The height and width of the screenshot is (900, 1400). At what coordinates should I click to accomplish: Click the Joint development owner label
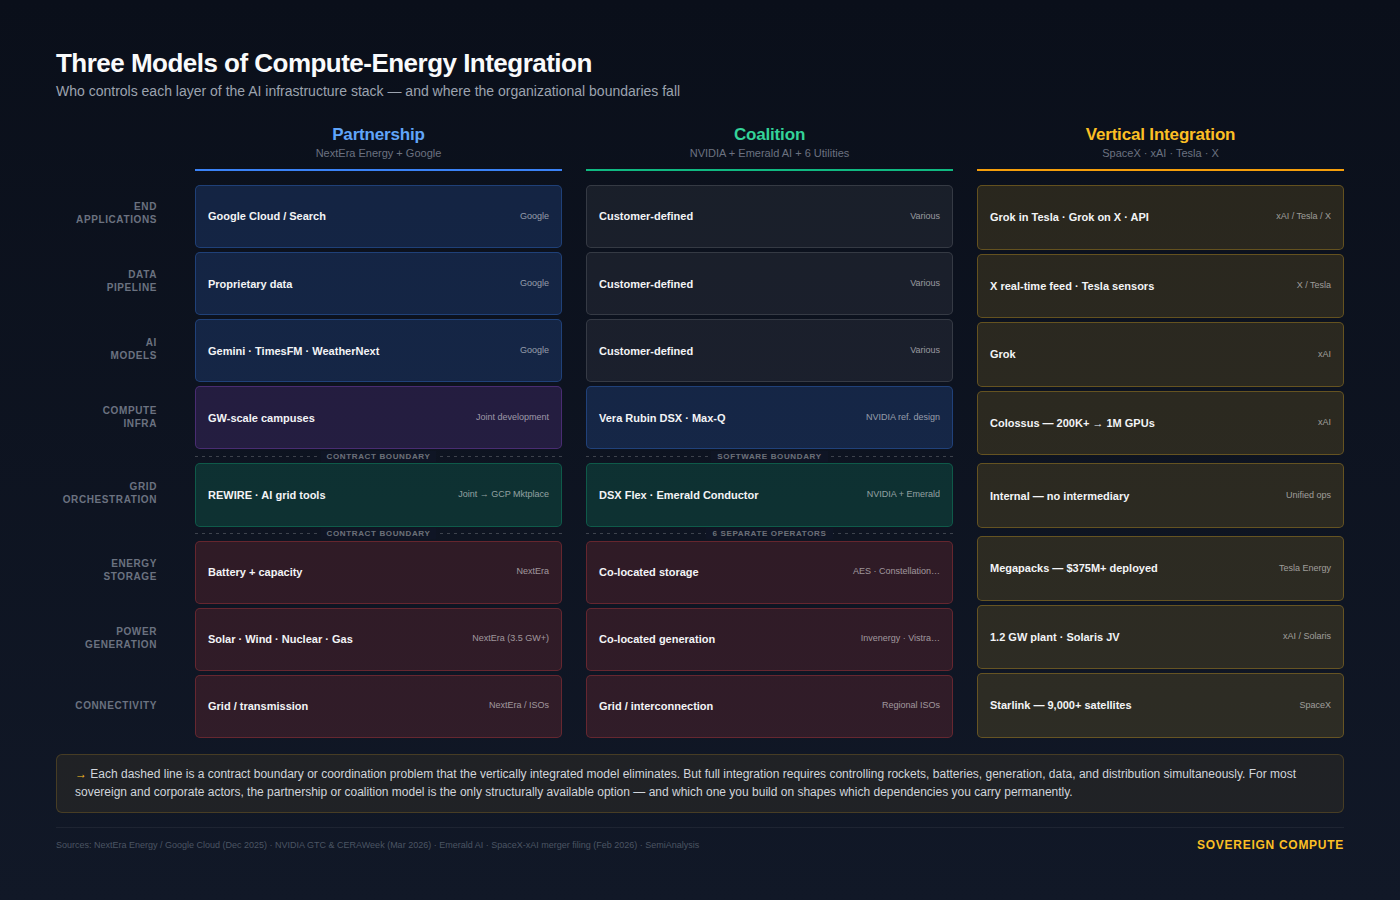click(512, 417)
